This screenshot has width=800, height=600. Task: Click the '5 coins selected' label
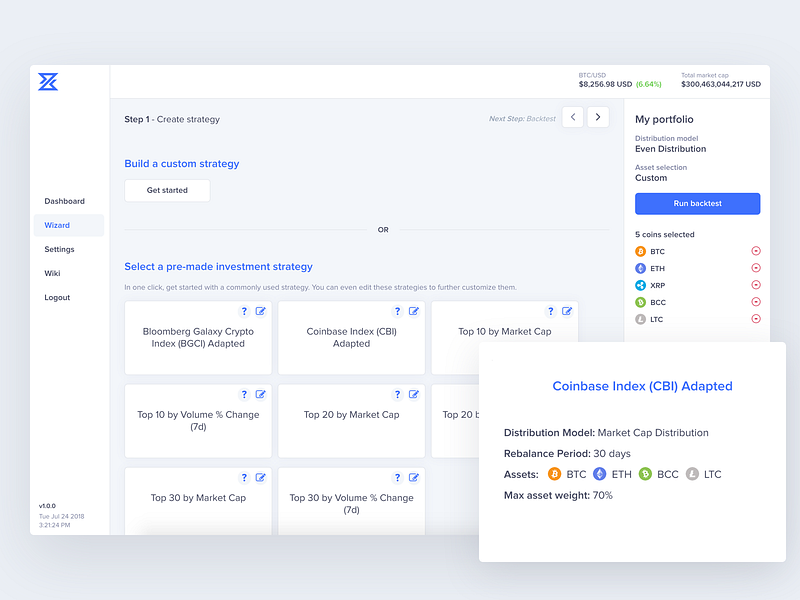[664, 235]
